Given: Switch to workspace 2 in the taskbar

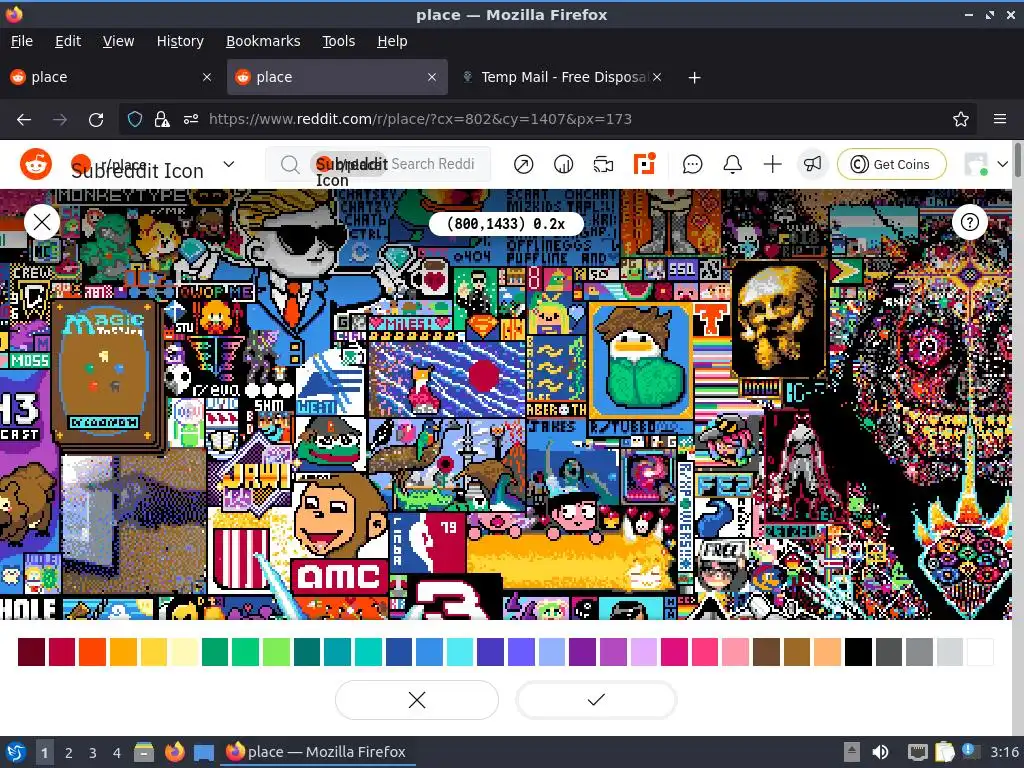Looking at the screenshot, I should tap(69, 753).
